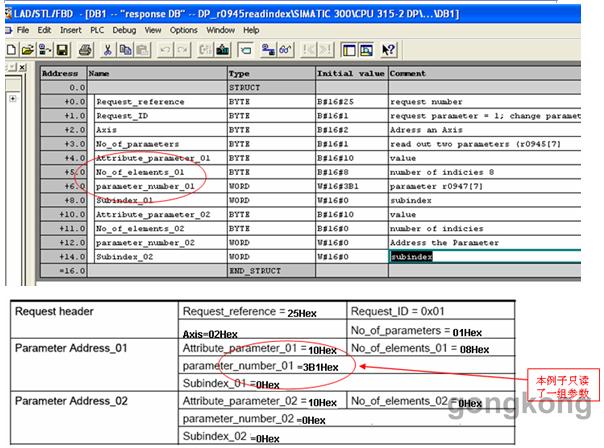Click the highlighted subindex comment field

point(485,257)
